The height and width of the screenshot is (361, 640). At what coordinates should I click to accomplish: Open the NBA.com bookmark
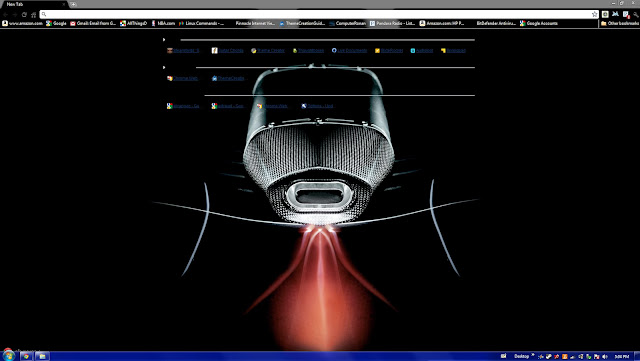(x=163, y=23)
